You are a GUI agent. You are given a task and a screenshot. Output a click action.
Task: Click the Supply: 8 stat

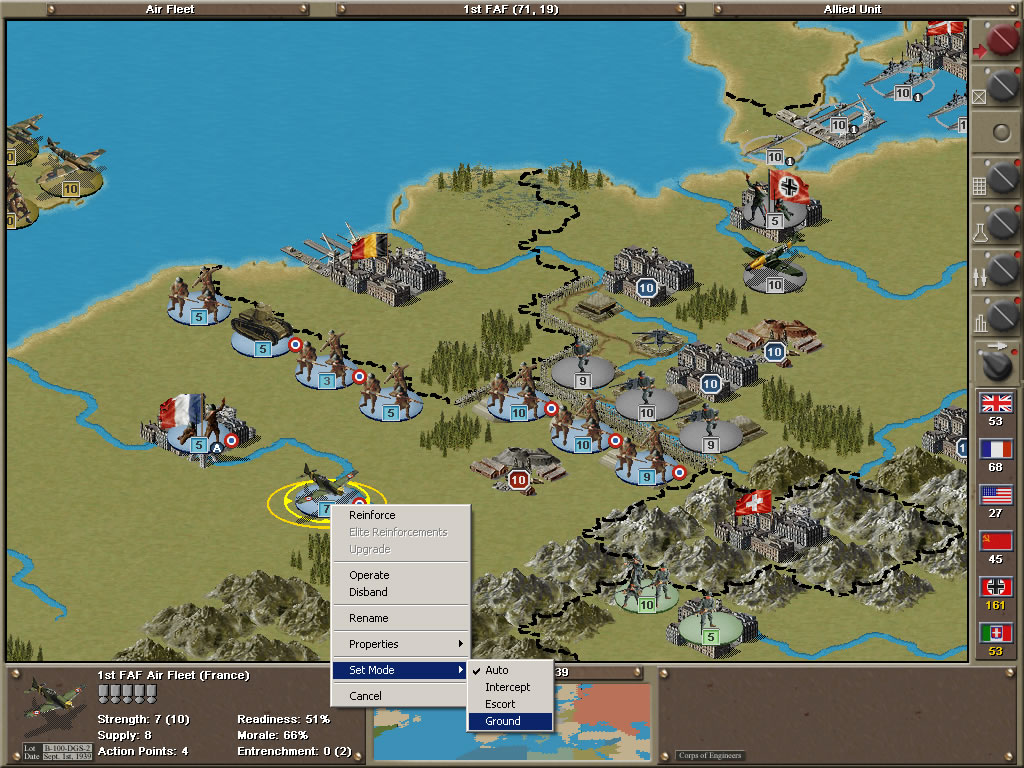(x=124, y=735)
